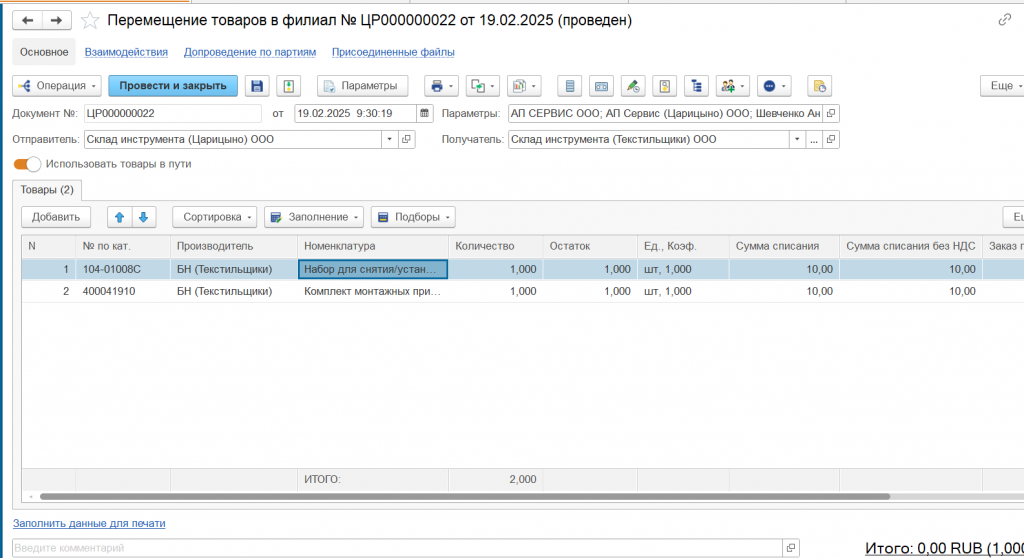Copy document link via chain icon
Image resolution: width=1024 pixels, height=558 pixels.
point(1004,20)
